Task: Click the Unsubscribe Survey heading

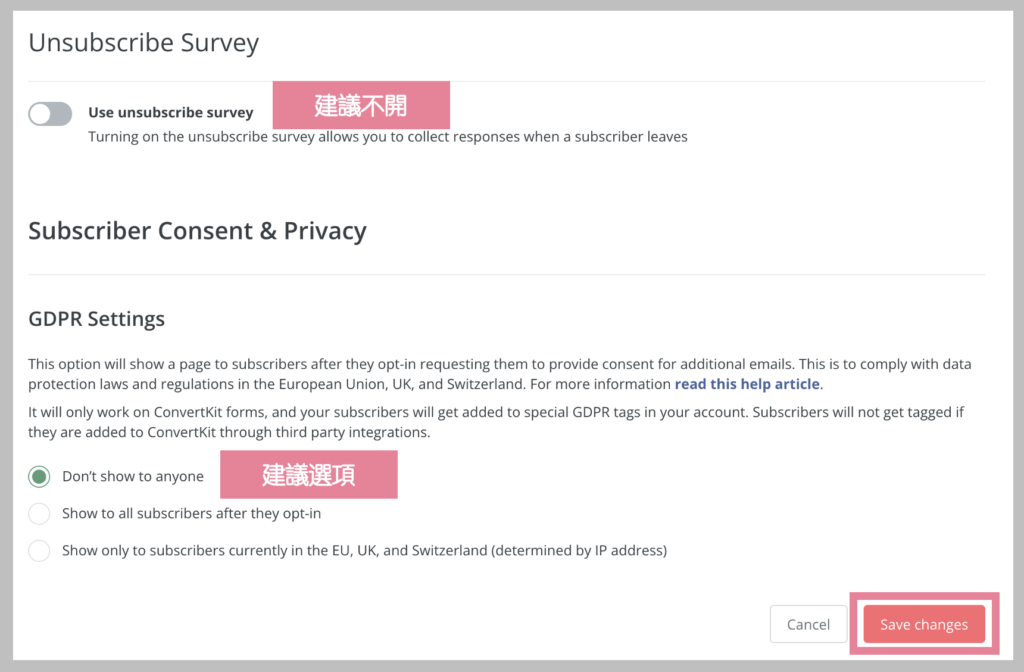Action: 144,43
